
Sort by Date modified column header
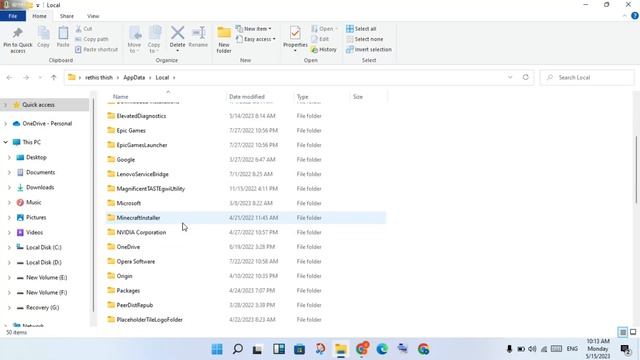[247, 97]
